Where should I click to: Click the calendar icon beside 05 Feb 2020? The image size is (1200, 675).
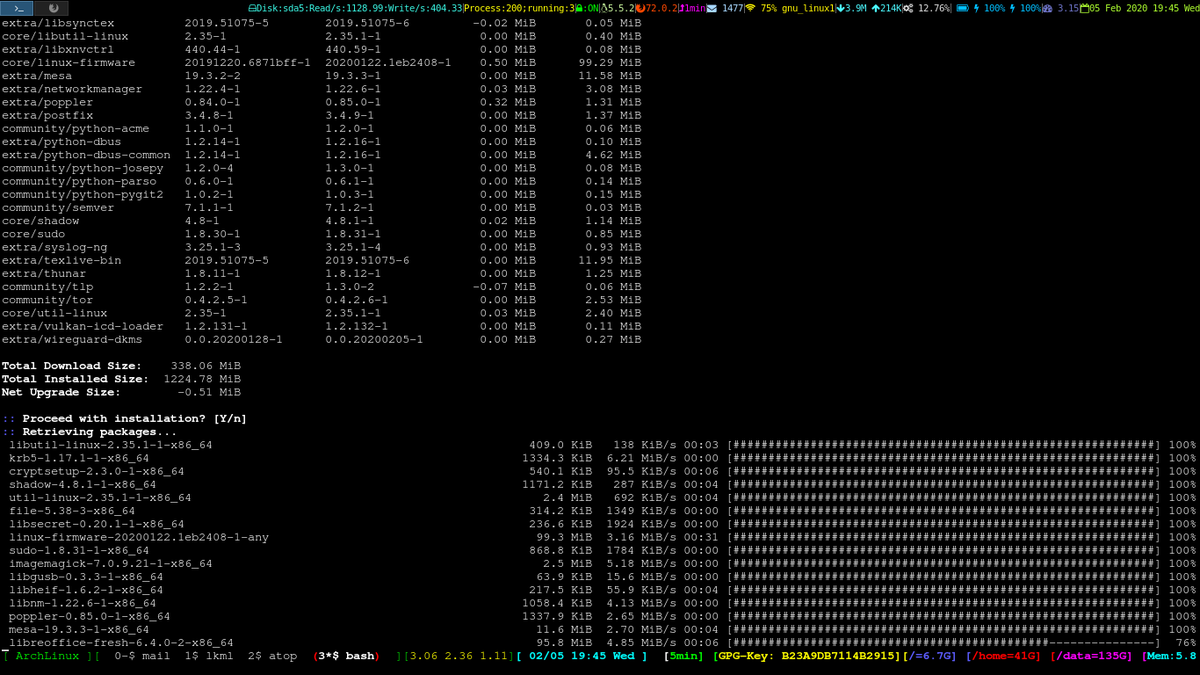1085,8
